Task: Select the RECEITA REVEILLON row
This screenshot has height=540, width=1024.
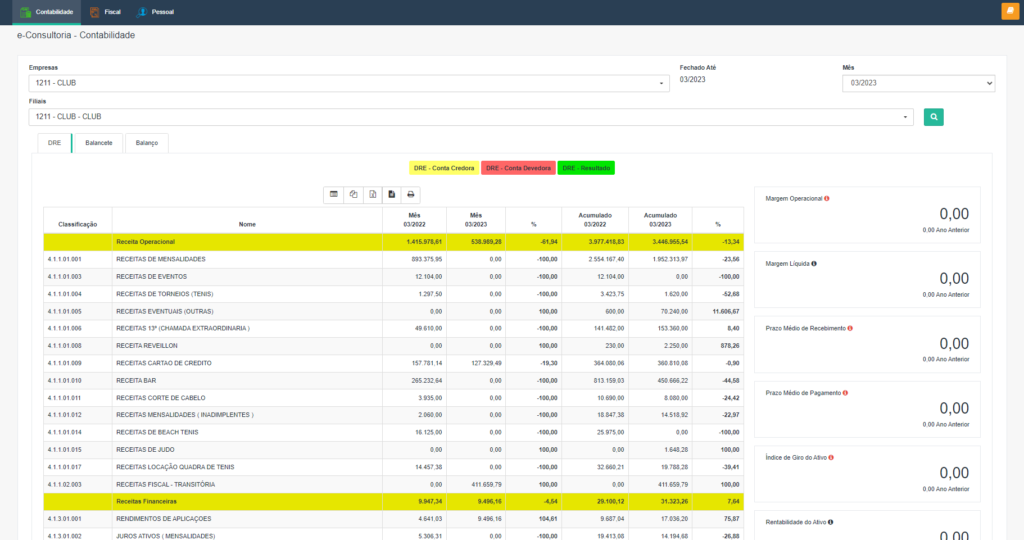Action: pos(393,346)
